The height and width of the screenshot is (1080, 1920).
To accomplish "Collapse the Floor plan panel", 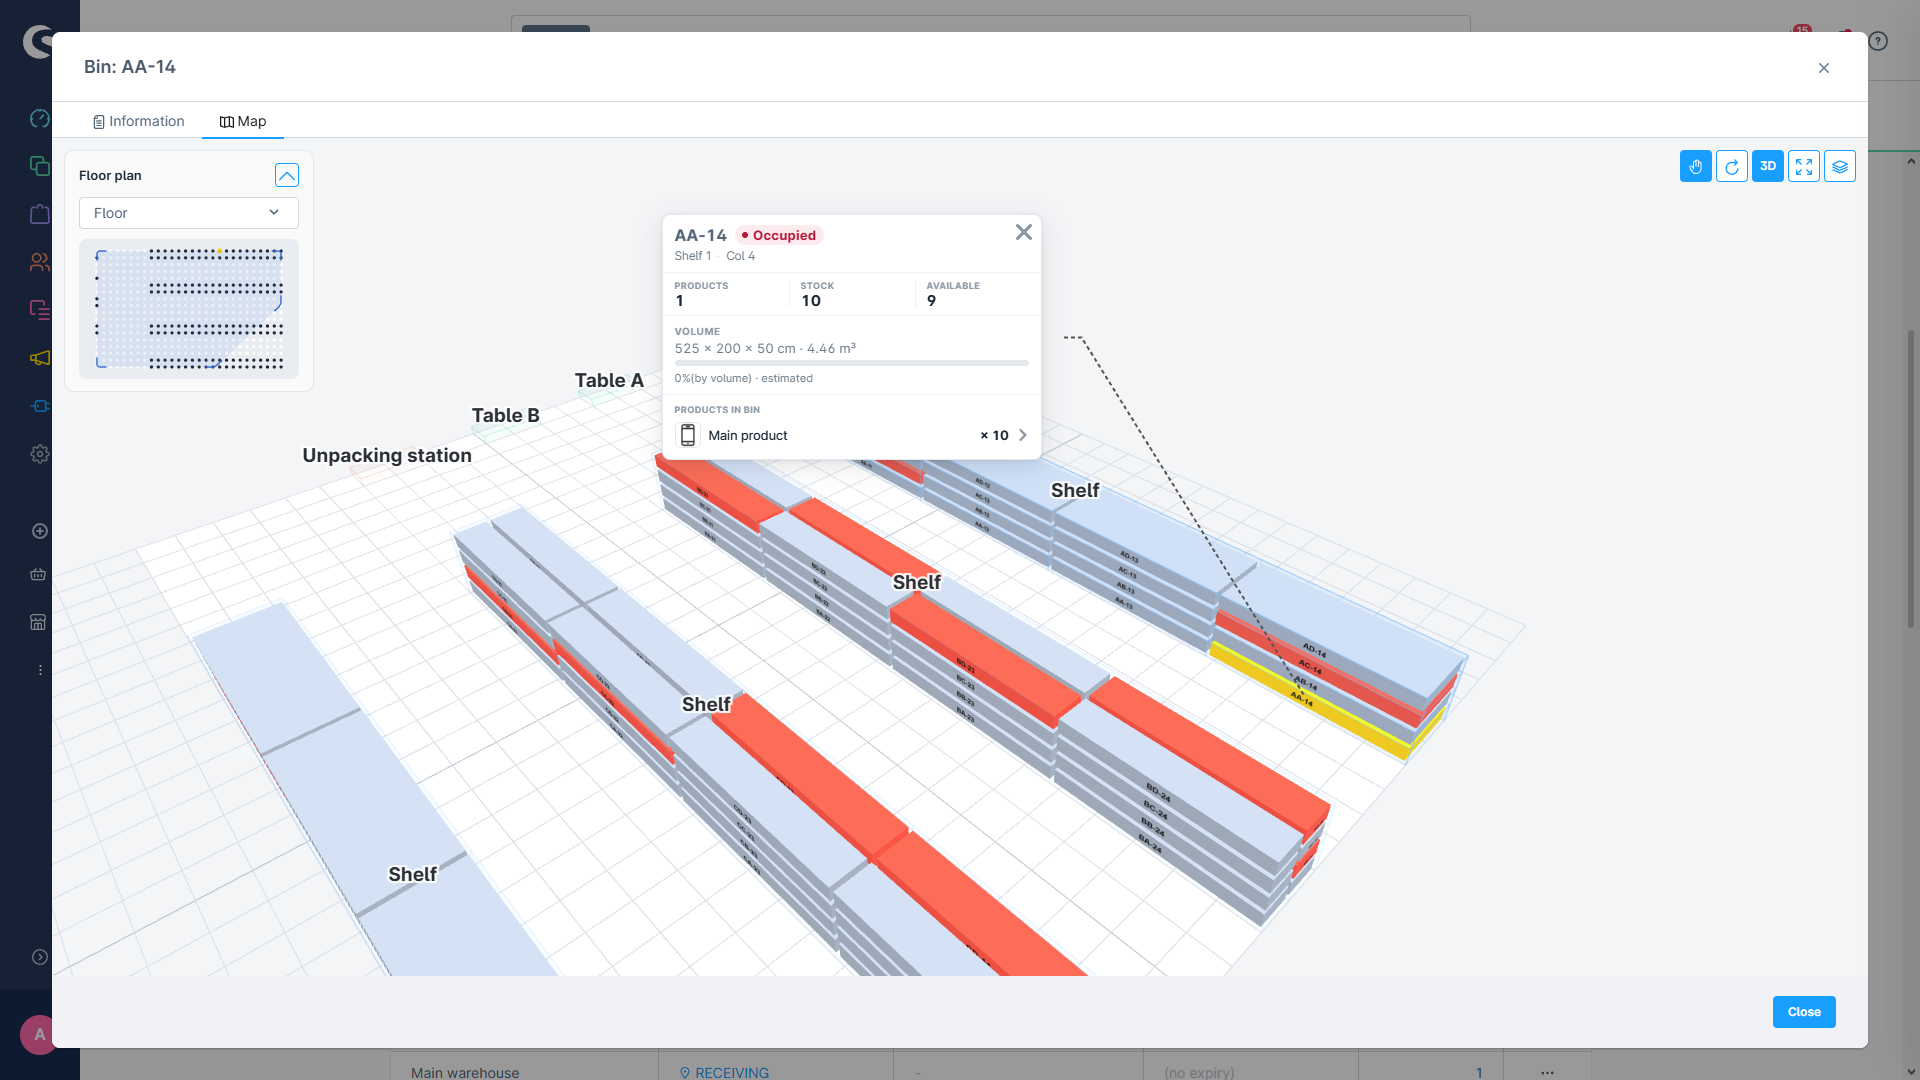I will (x=286, y=175).
